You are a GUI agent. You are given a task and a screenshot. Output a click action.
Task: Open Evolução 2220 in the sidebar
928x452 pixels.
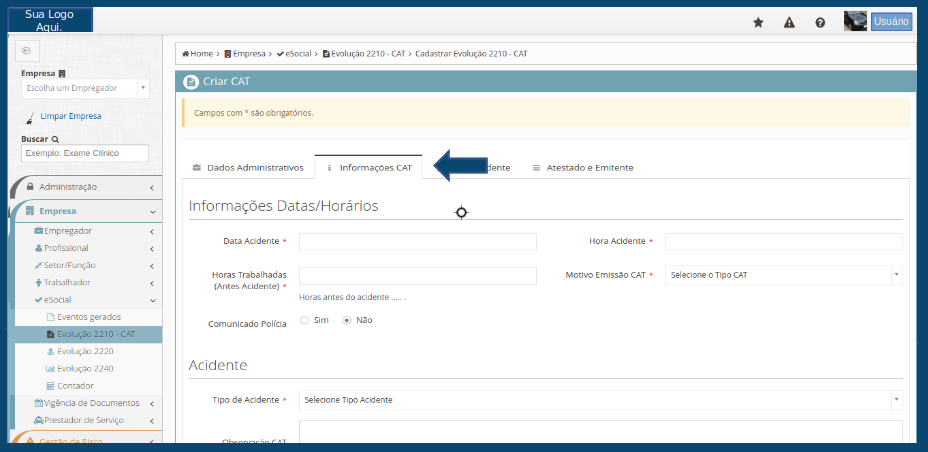(x=84, y=351)
